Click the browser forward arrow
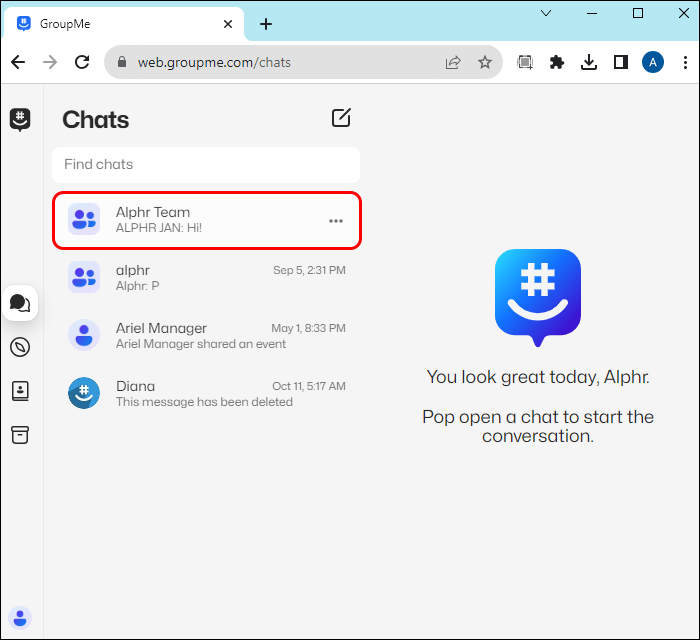 [x=50, y=62]
